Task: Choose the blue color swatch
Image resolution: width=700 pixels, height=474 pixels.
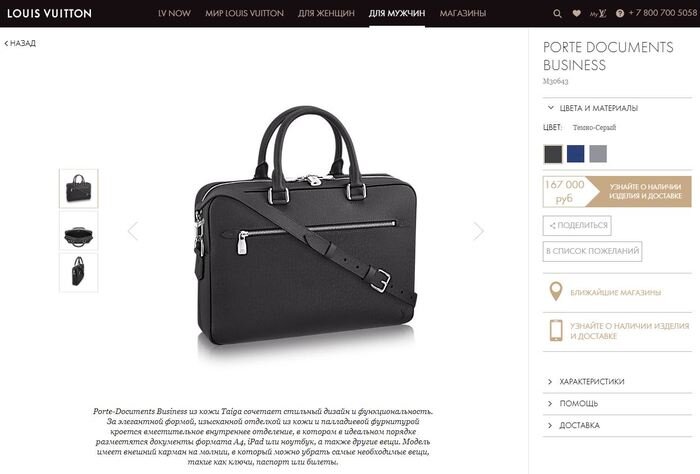Action: (x=575, y=154)
